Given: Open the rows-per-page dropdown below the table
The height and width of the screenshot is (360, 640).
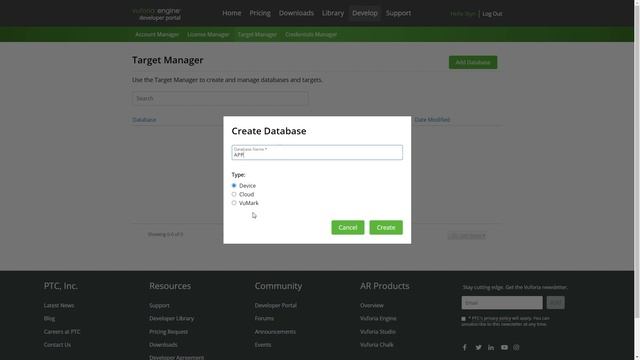Looking at the screenshot, I should [x=467, y=236].
